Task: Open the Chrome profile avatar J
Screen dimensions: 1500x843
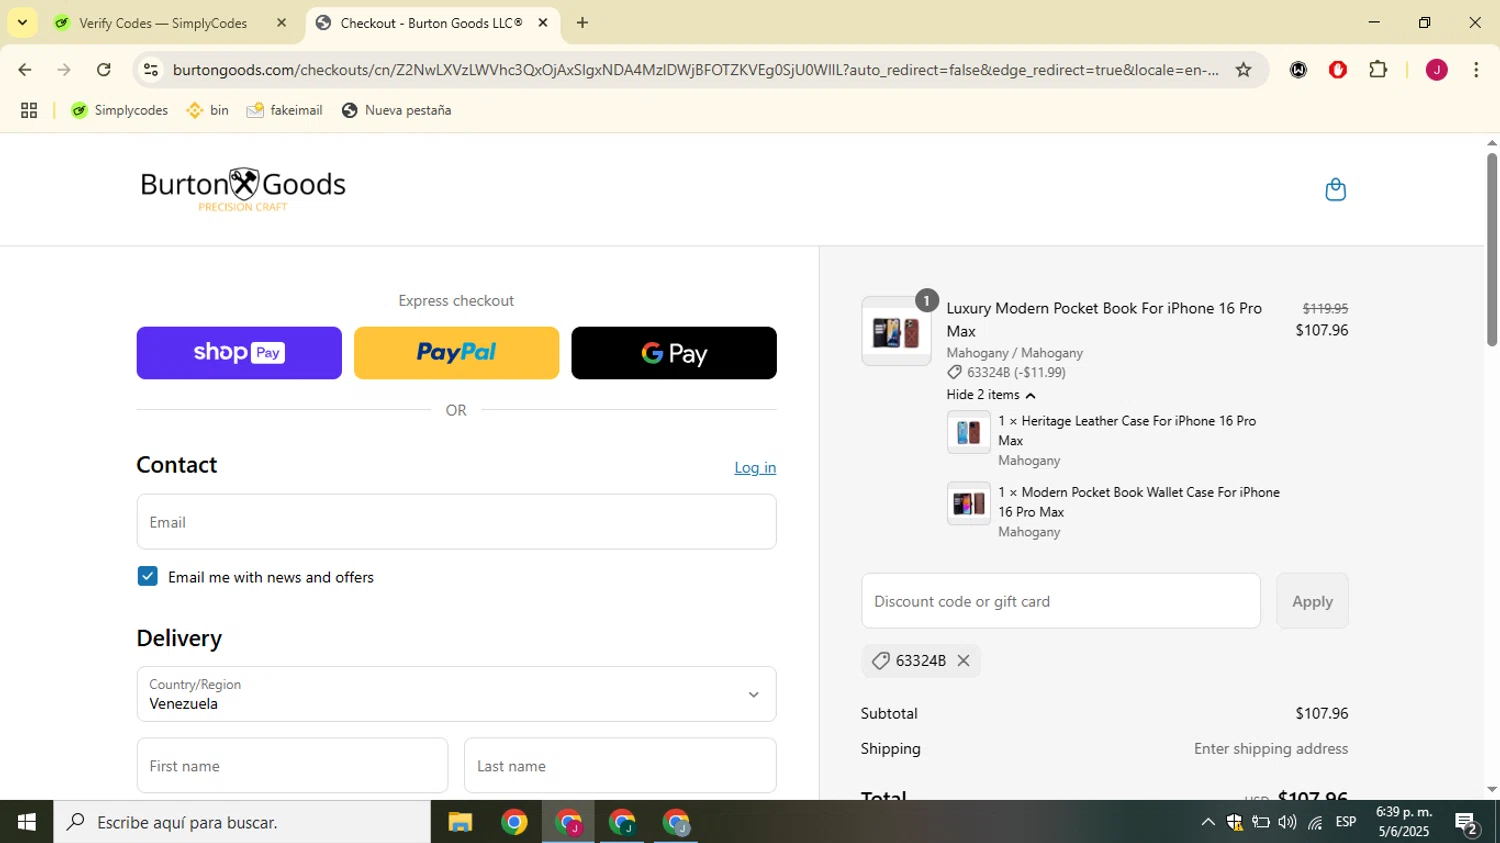Action: click(1436, 70)
